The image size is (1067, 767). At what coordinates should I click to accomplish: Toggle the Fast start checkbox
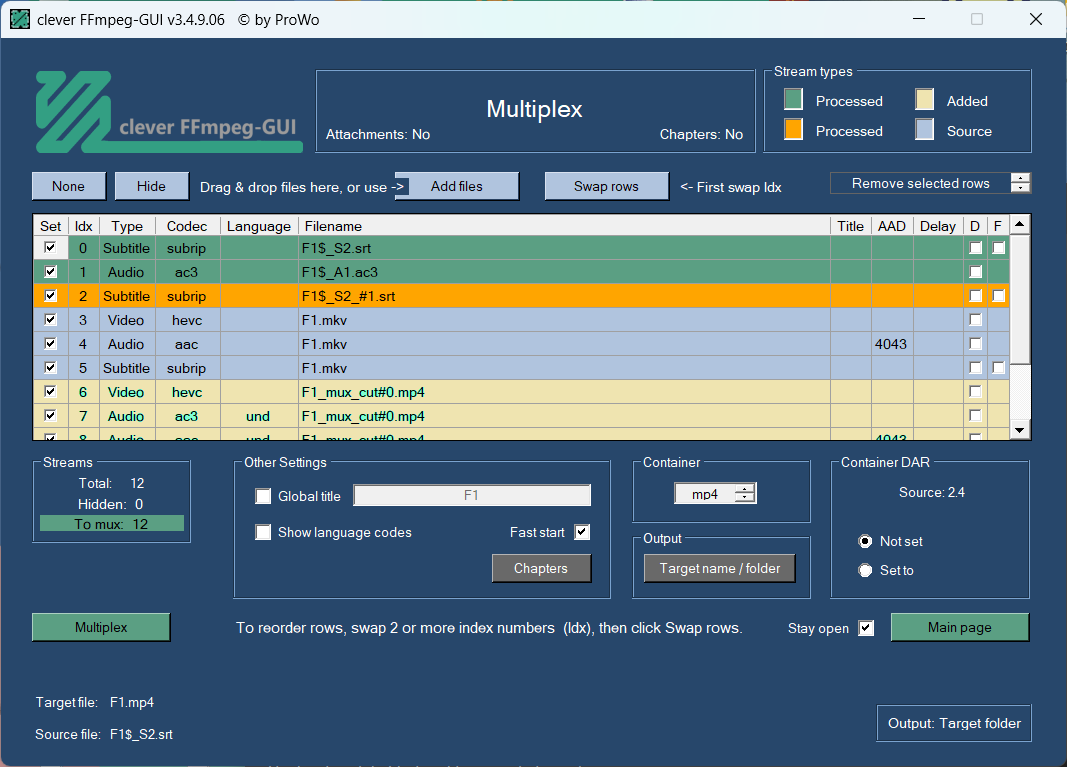tap(582, 532)
